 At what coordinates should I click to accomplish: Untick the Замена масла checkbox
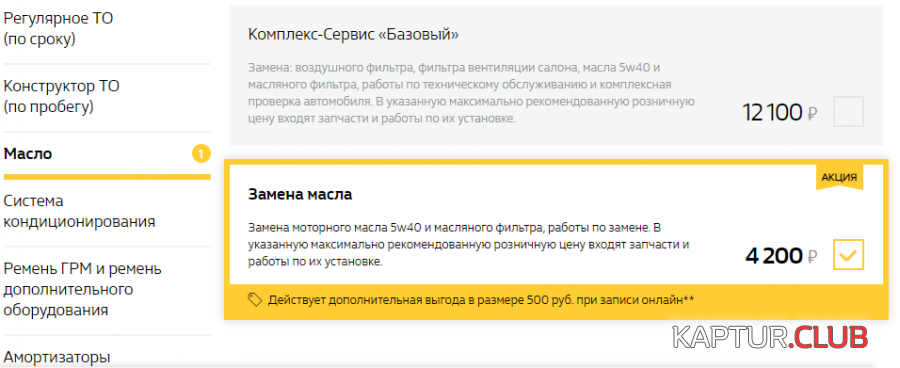[848, 255]
